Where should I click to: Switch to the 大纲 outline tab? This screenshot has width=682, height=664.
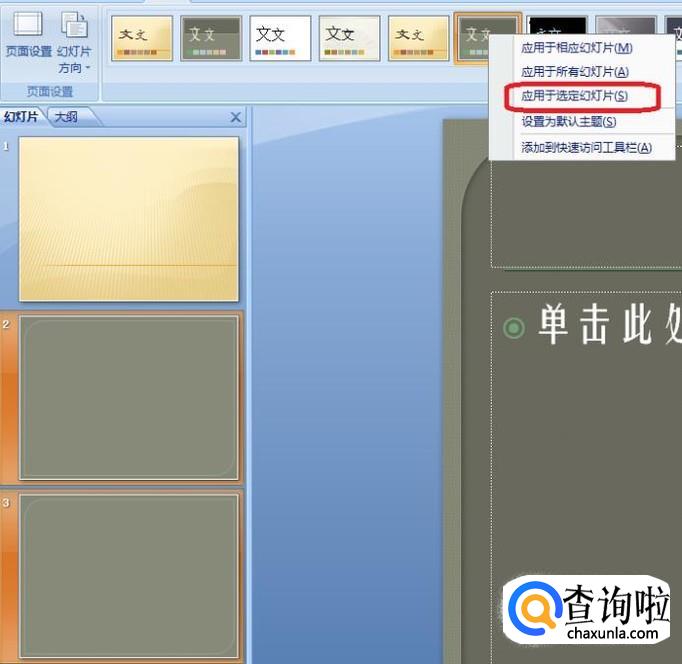pyautogui.click(x=68, y=117)
